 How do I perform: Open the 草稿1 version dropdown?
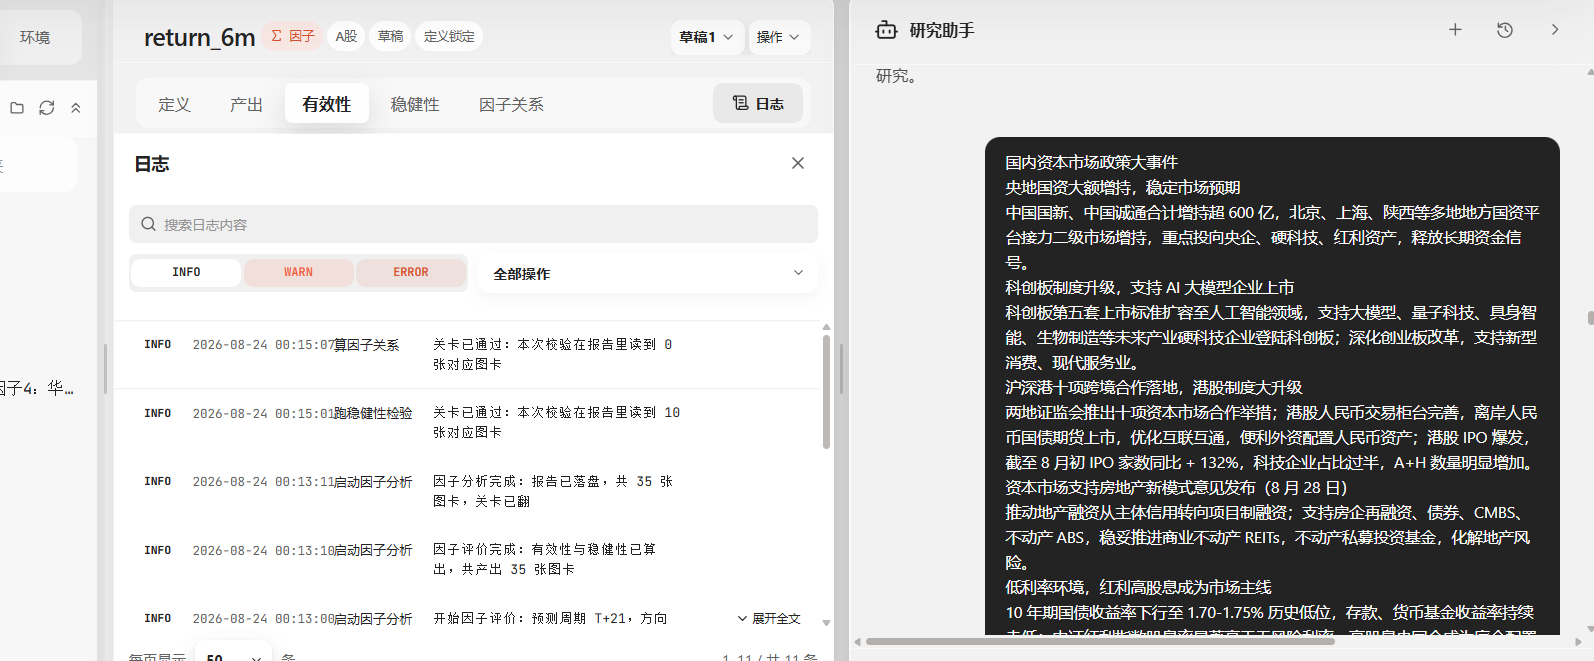(707, 37)
